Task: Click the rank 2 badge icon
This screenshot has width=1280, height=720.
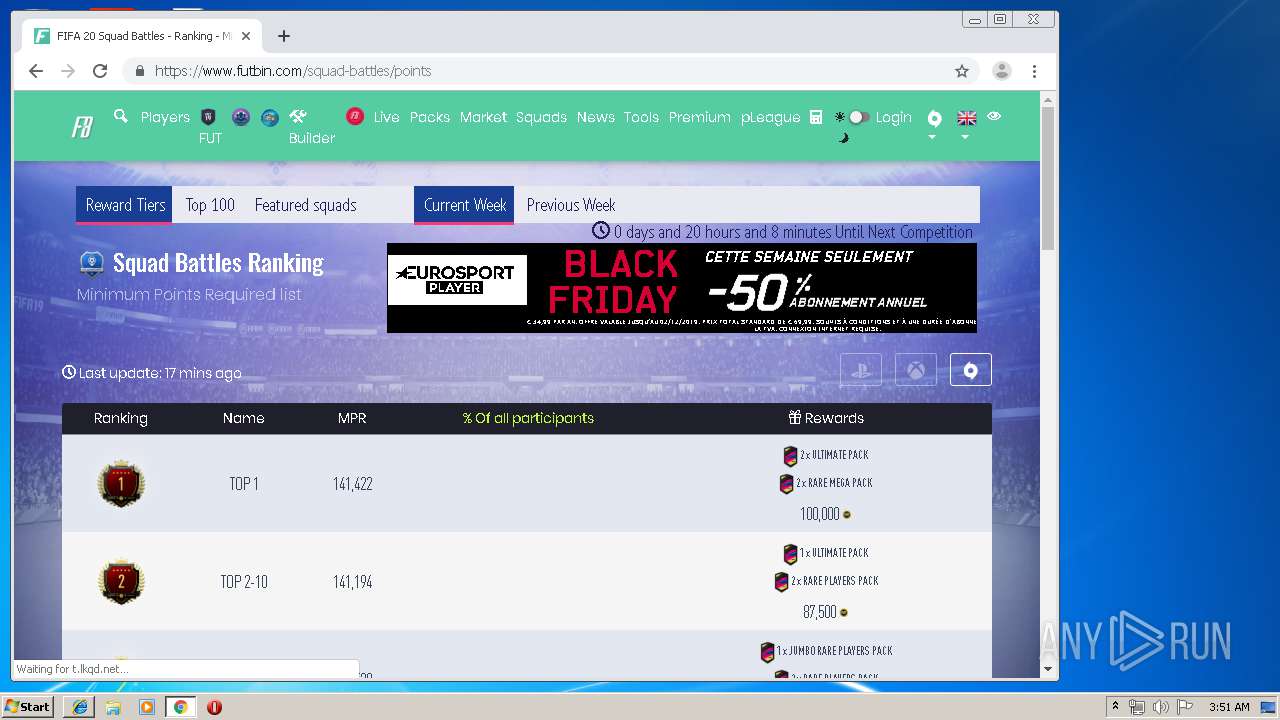Action: click(121, 582)
